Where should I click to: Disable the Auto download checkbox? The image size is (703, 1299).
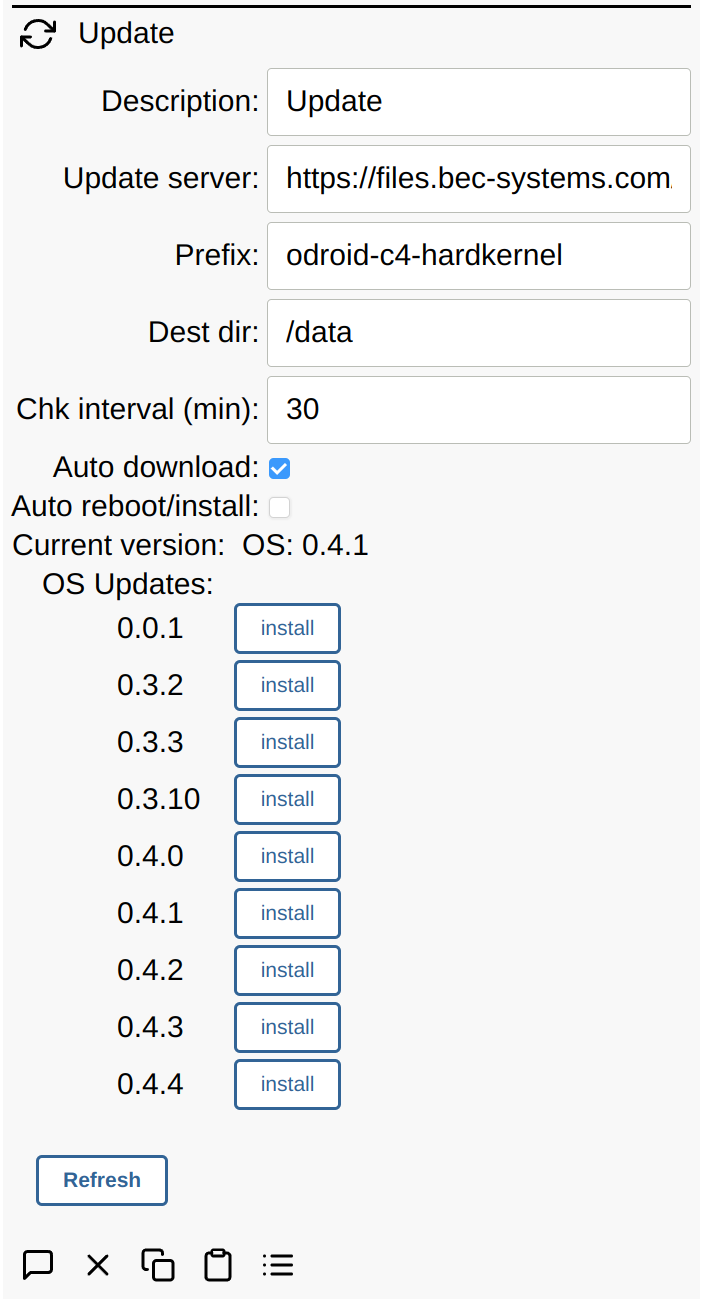(x=280, y=468)
